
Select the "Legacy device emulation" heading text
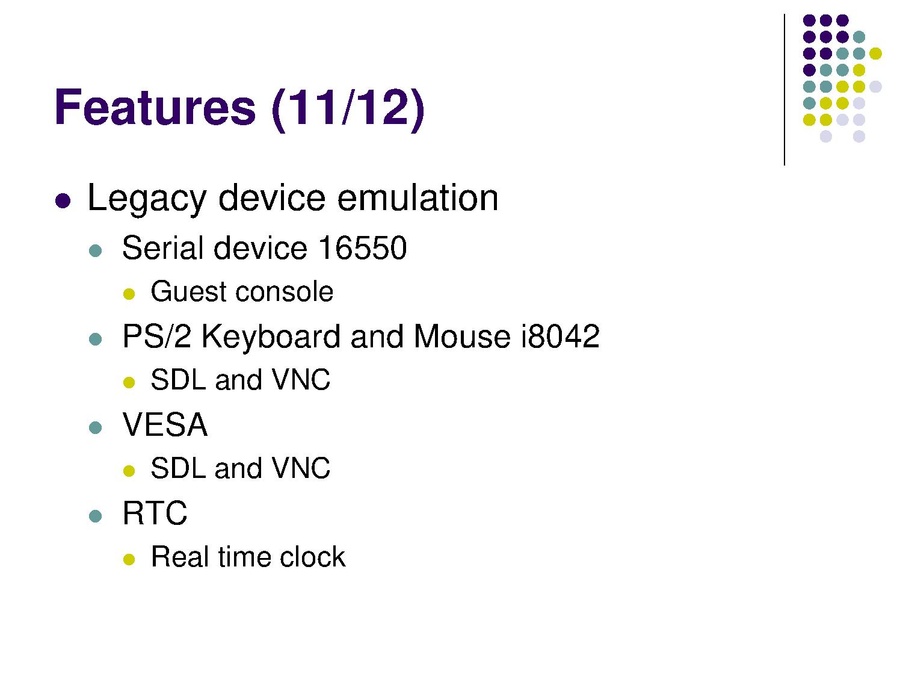[293, 198]
